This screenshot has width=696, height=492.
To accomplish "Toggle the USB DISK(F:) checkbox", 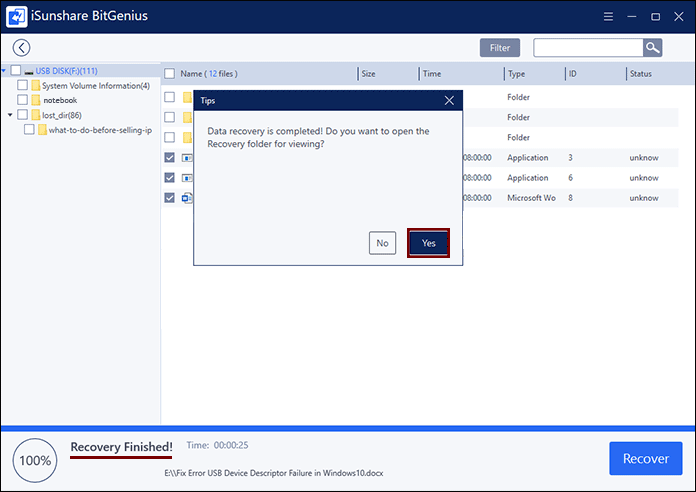I will [x=16, y=70].
